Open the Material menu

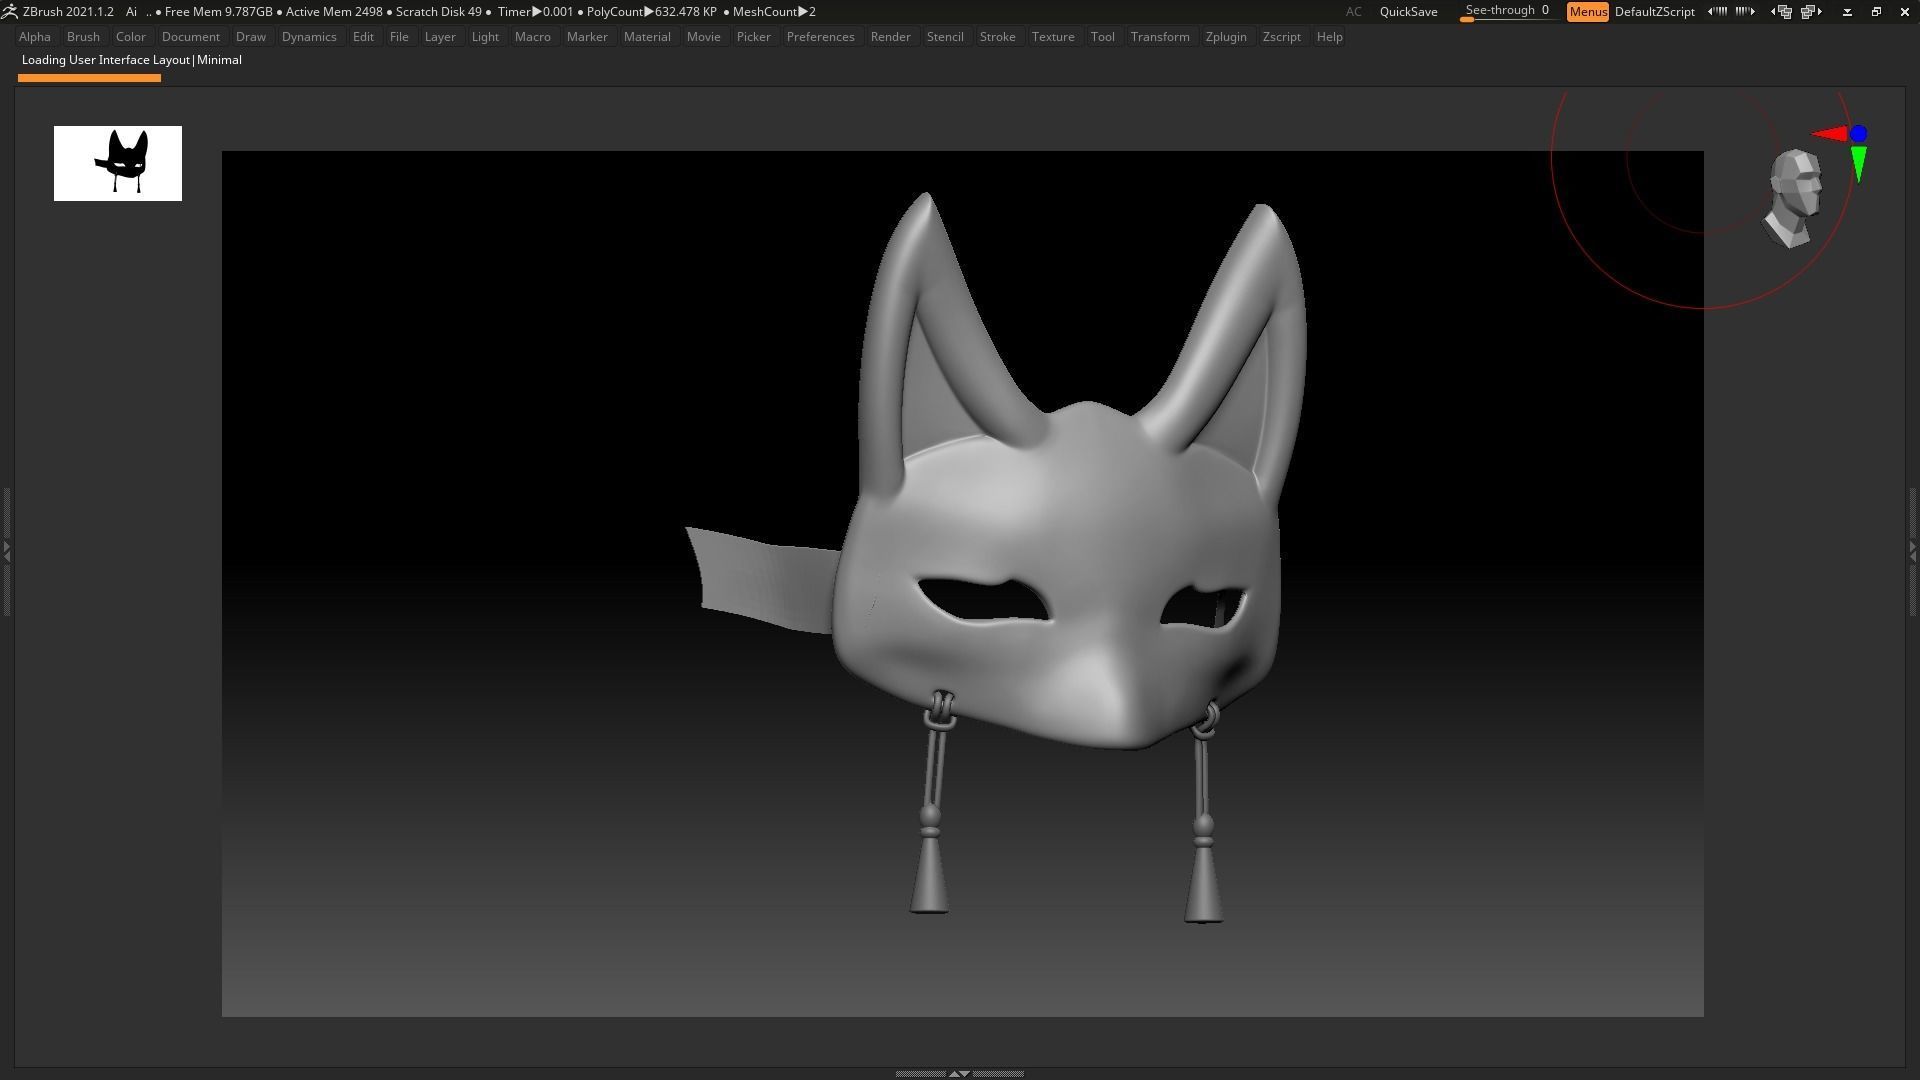pyautogui.click(x=647, y=37)
